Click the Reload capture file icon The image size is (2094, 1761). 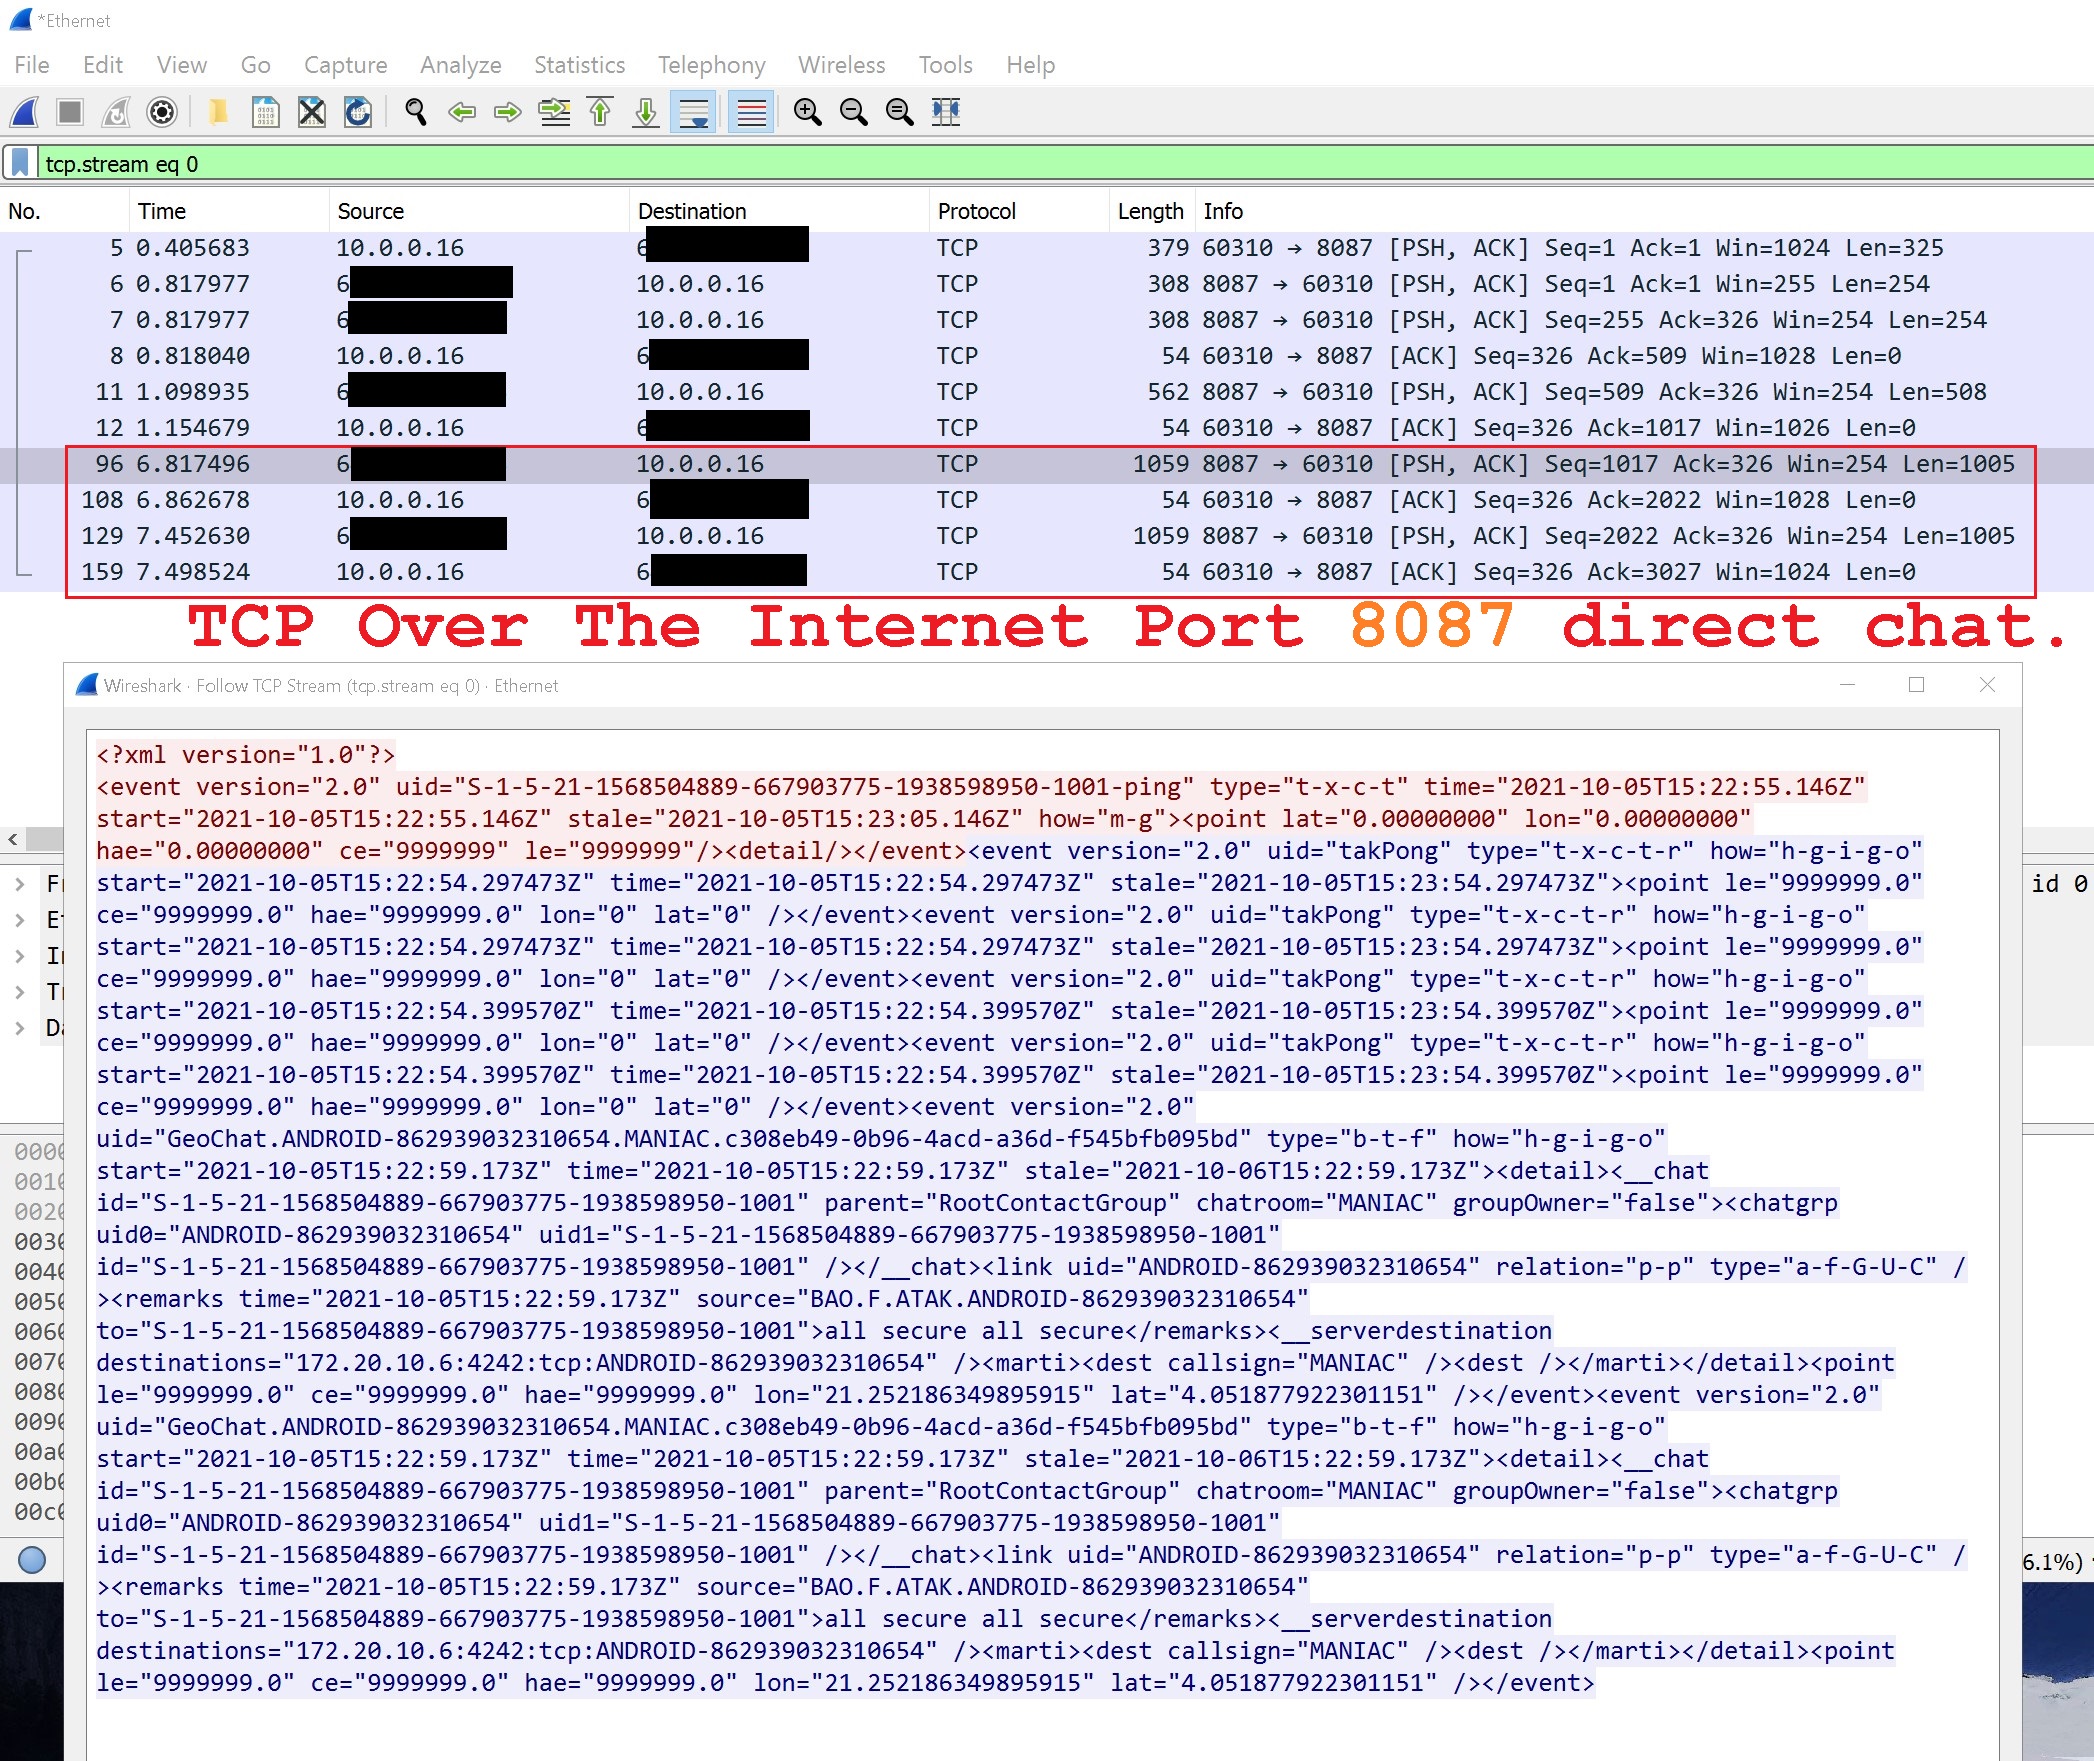click(x=358, y=112)
